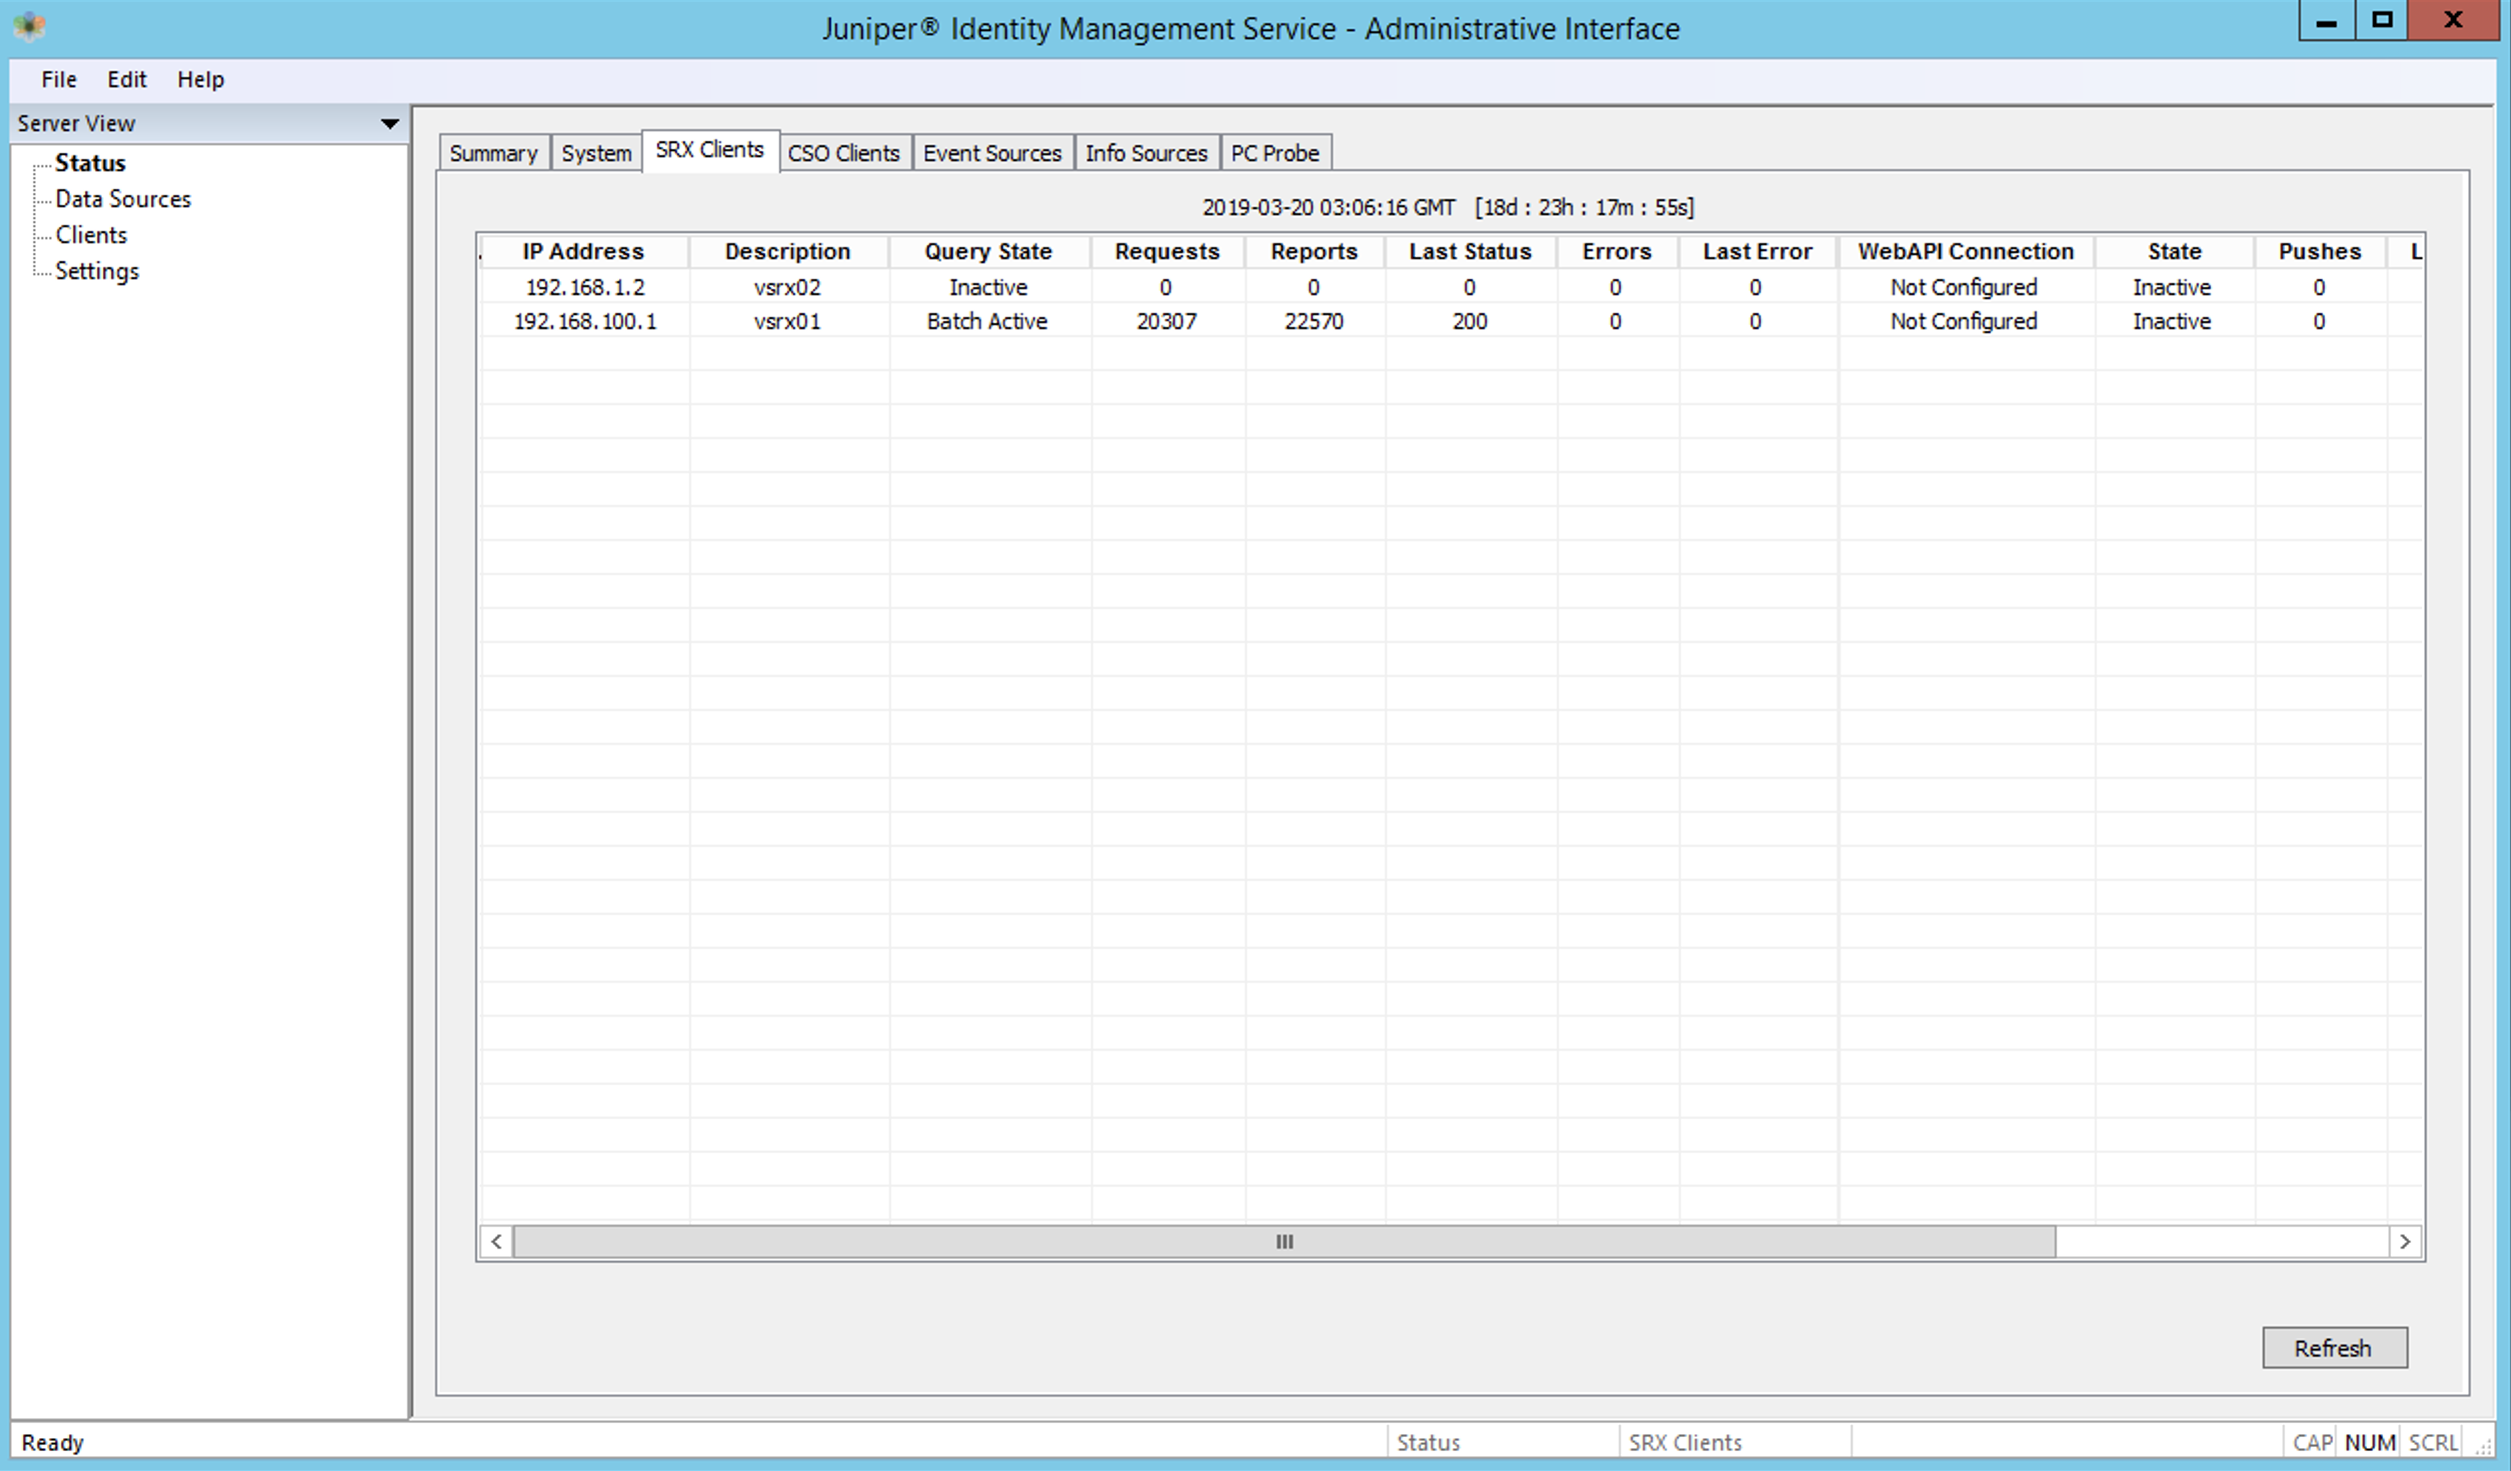Click the Ready status bar message
Viewport: 2511px width, 1471px height.
(53, 1443)
